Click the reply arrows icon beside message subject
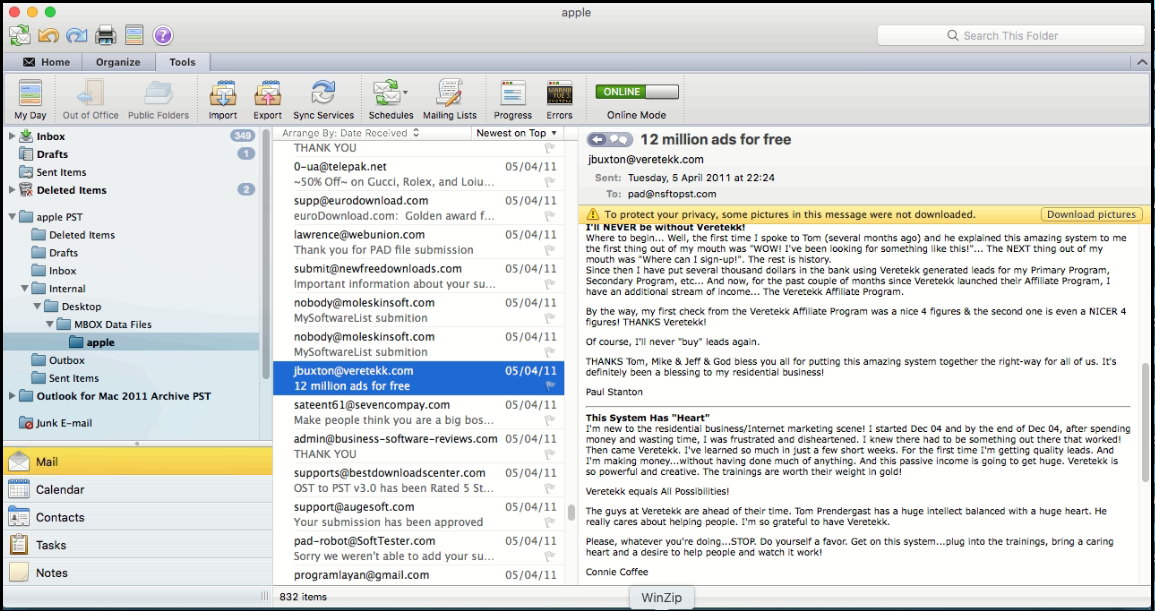 pos(610,139)
